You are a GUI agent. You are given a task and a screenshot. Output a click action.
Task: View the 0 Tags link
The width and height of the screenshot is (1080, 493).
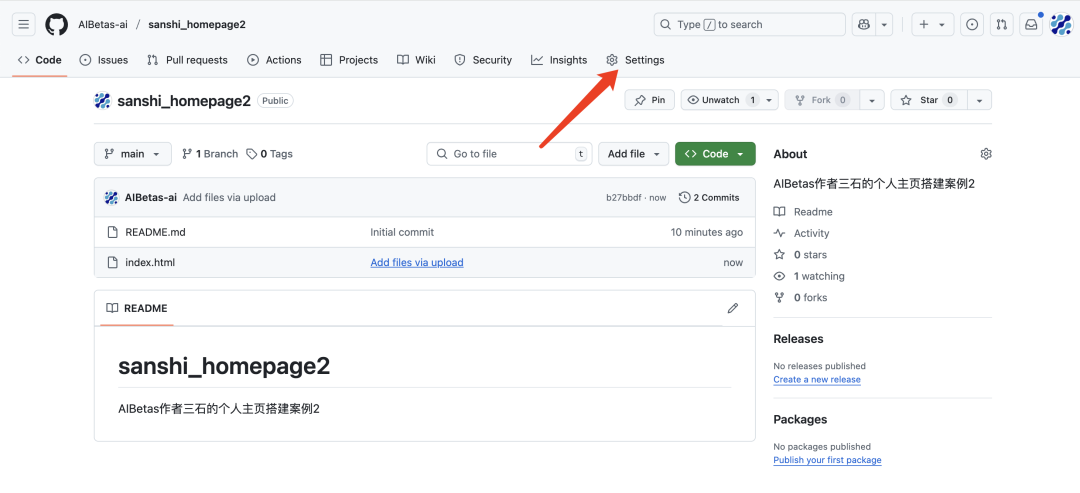(x=270, y=154)
